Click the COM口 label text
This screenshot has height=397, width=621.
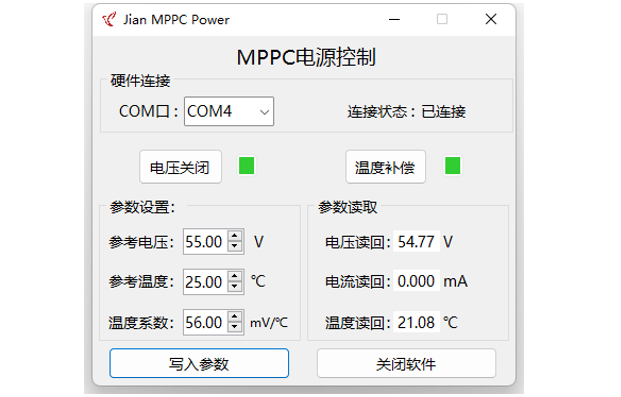(149, 111)
